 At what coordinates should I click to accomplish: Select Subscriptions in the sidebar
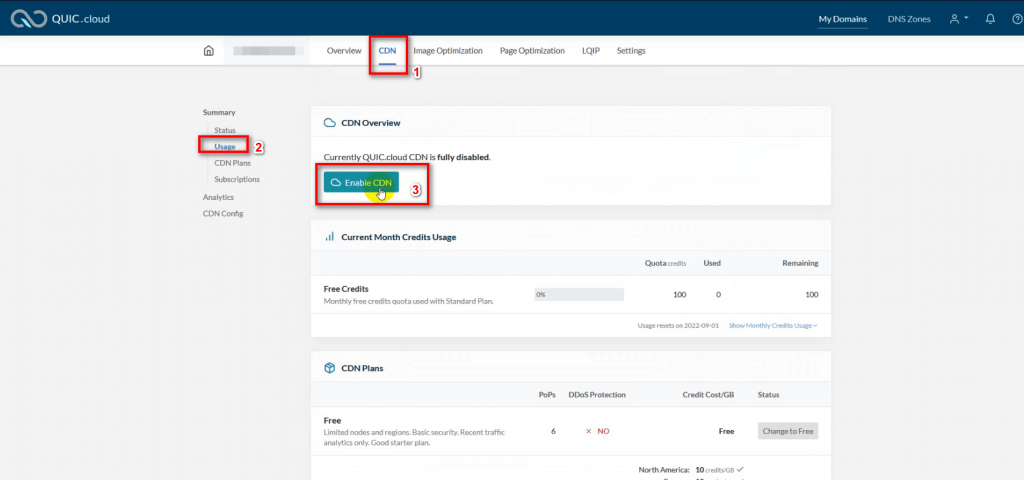tap(236, 179)
